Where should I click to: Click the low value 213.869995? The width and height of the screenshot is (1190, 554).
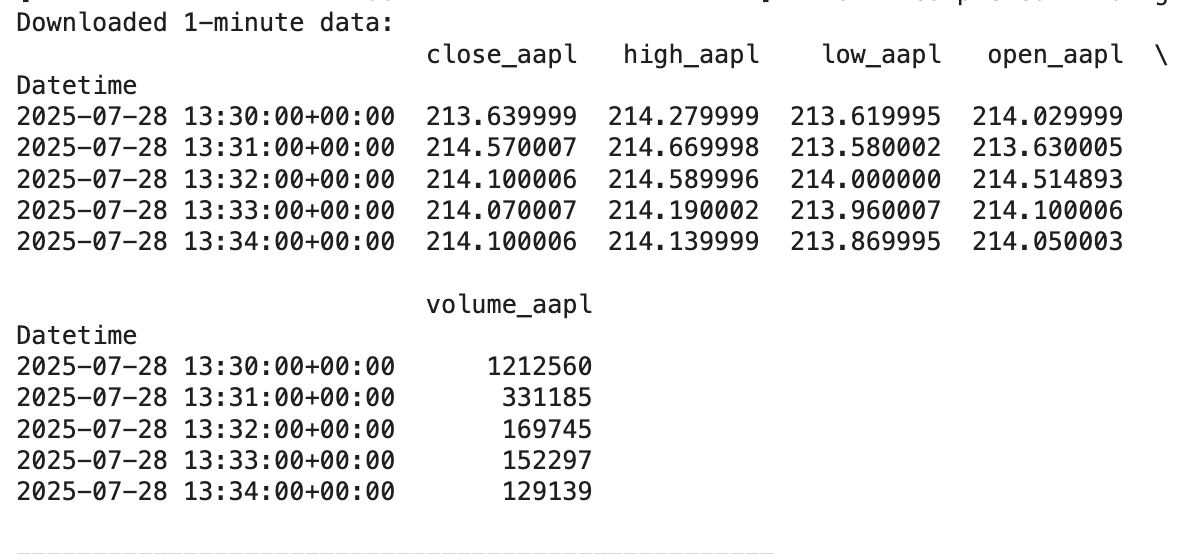coord(866,242)
